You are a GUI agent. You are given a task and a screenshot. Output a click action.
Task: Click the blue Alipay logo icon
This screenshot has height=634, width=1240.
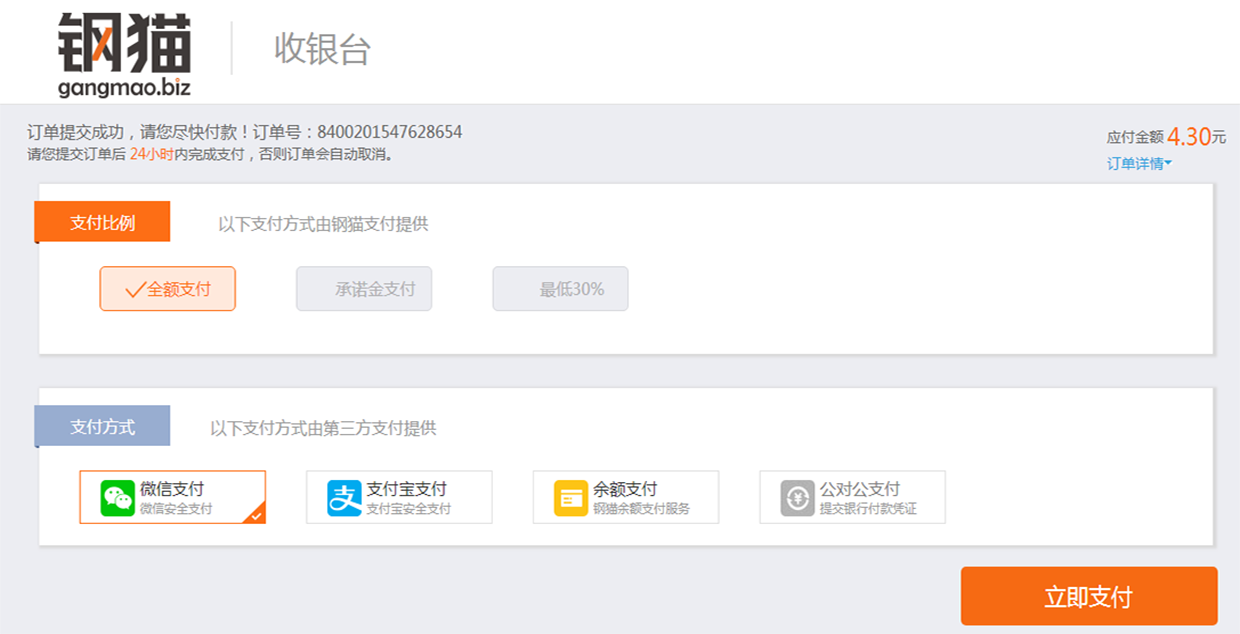[x=344, y=498]
